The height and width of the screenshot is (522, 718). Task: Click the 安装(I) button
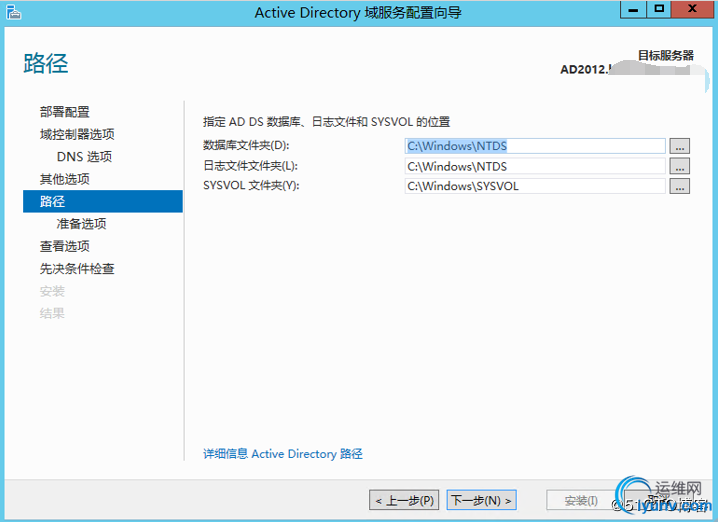(x=581, y=500)
